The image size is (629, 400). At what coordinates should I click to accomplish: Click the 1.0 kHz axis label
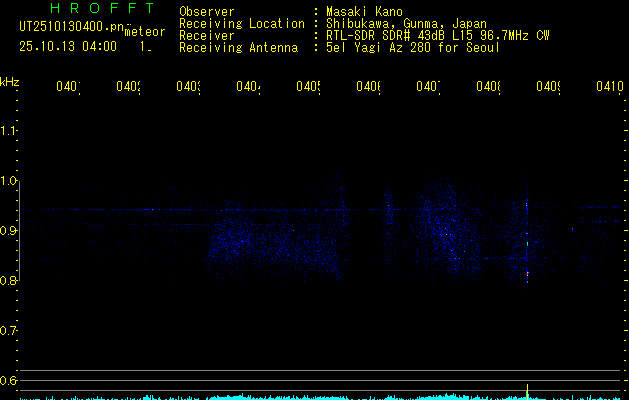click(x=8, y=181)
